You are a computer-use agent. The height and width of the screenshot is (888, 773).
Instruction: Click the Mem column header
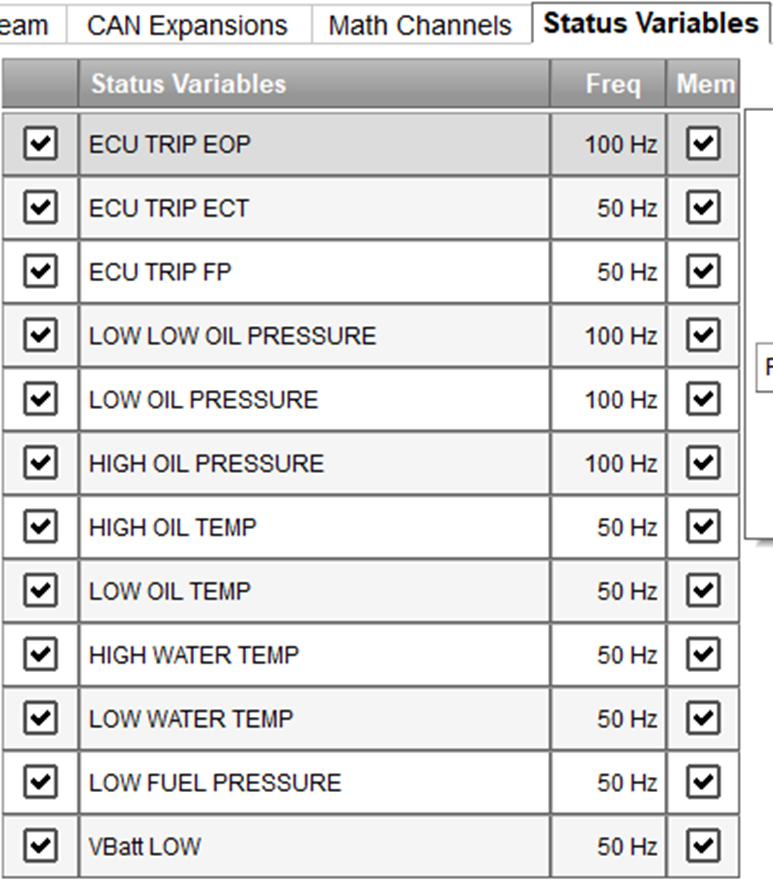tap(704, 85)
